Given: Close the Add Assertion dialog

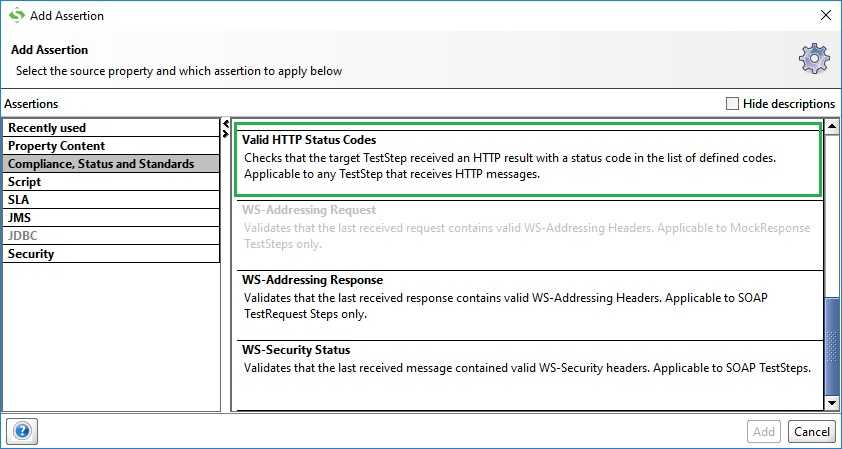Looking at the screenshot, I should point(825,15).
